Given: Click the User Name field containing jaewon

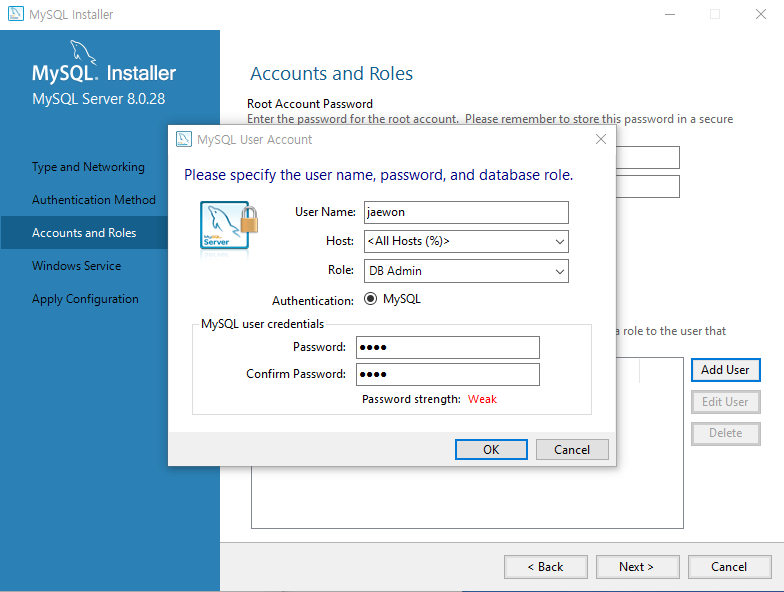Looking at the screenshot, I should 466,212.
